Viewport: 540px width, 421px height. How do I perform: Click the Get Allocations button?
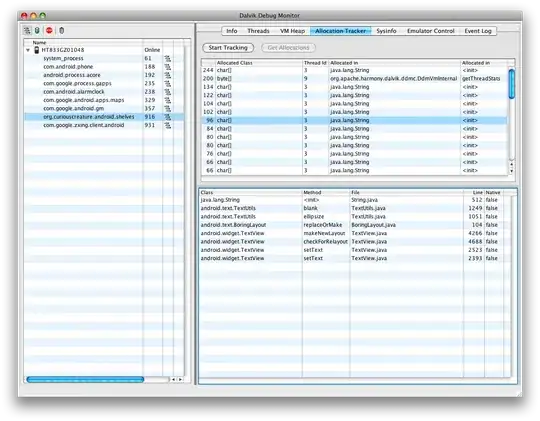click(288, 48)
